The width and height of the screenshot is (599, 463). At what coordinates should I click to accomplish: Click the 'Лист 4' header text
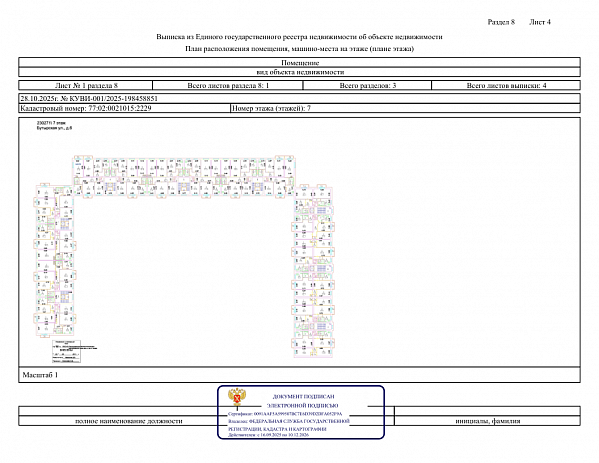539,22
